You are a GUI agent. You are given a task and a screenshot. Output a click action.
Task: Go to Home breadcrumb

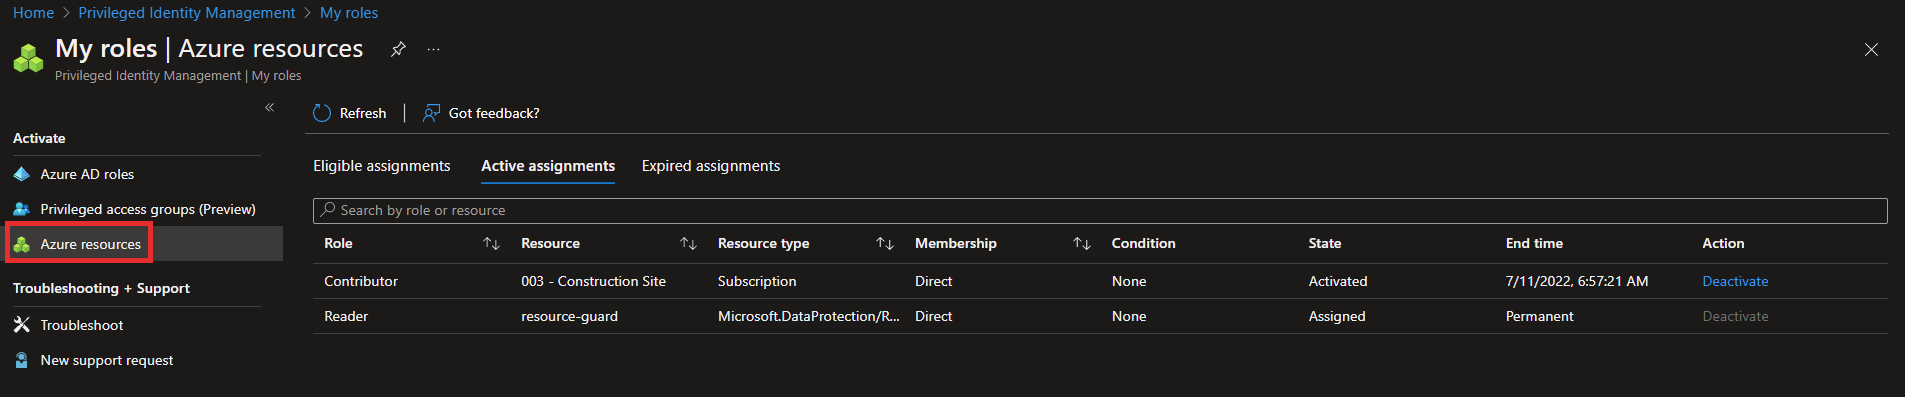34,13
